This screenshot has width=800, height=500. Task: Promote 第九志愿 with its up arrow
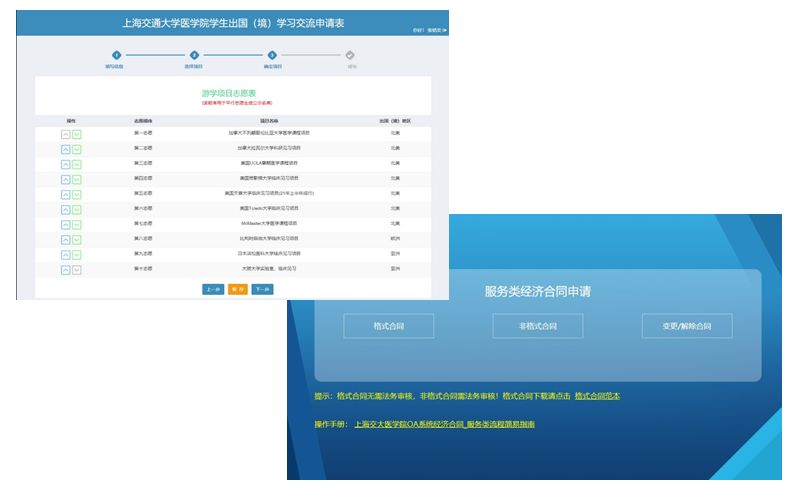(65, 255)
